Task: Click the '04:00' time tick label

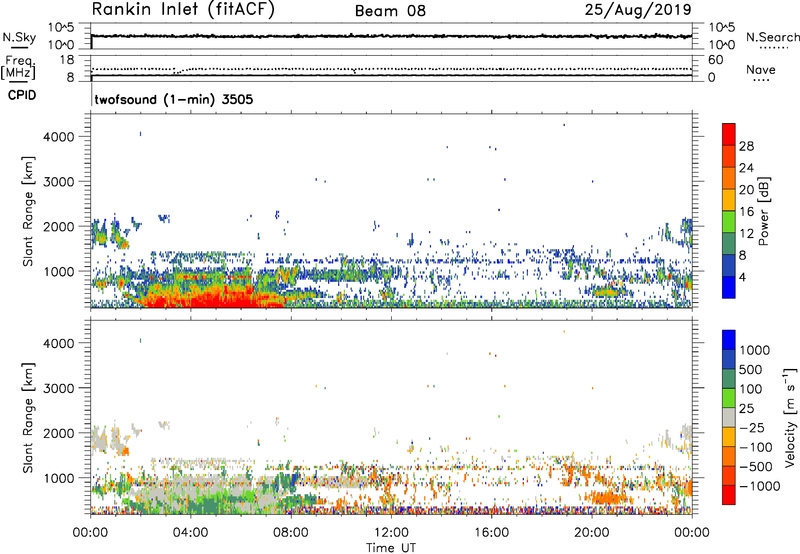Action: pos(190,533)
